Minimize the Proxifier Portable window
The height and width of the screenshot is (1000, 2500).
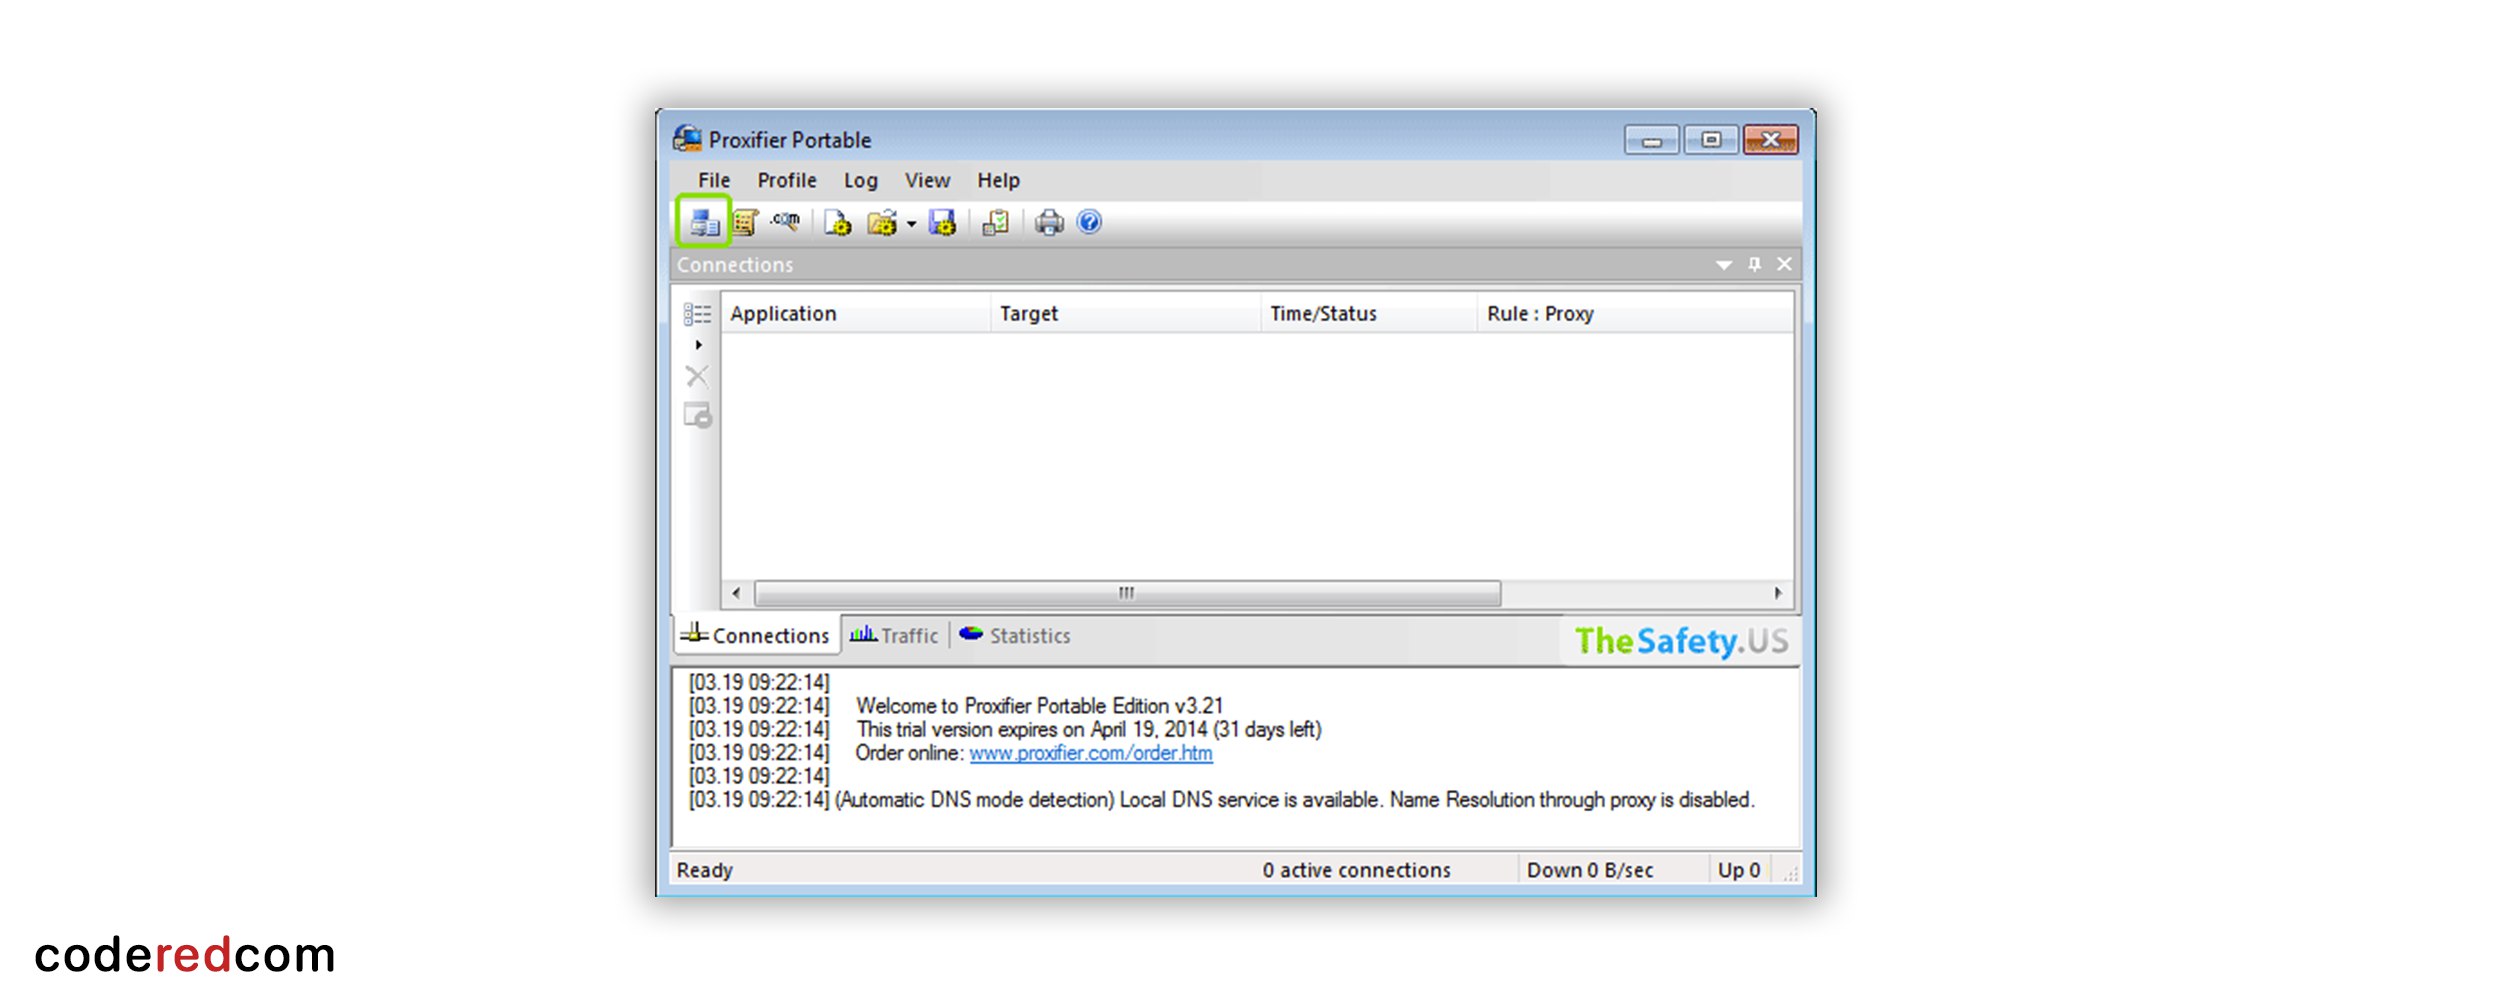click(x=1652, y=140)
